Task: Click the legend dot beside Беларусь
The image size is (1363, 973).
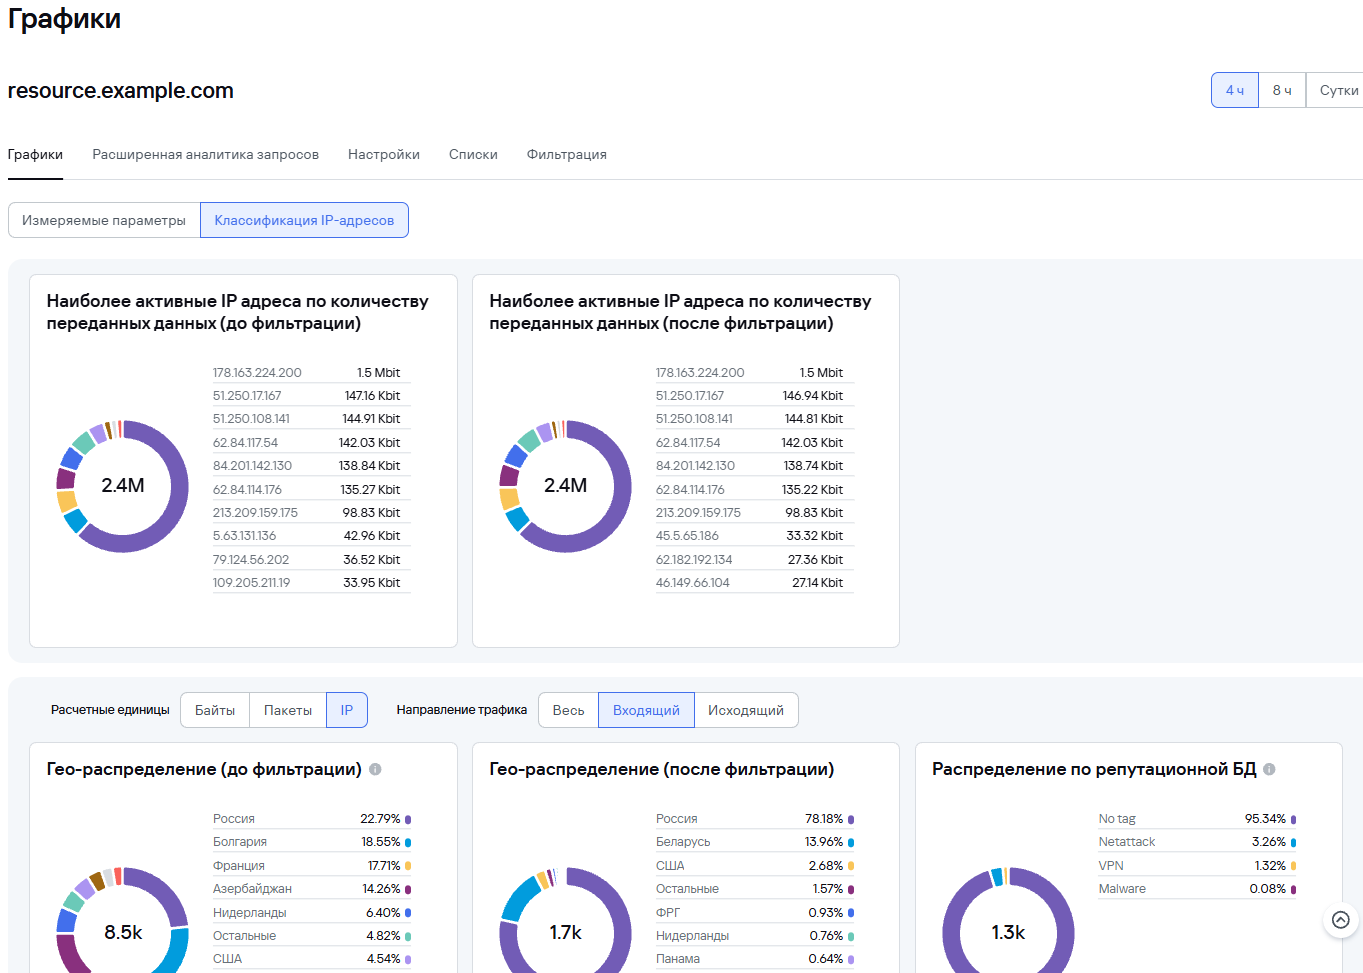Action: (851, 842)
